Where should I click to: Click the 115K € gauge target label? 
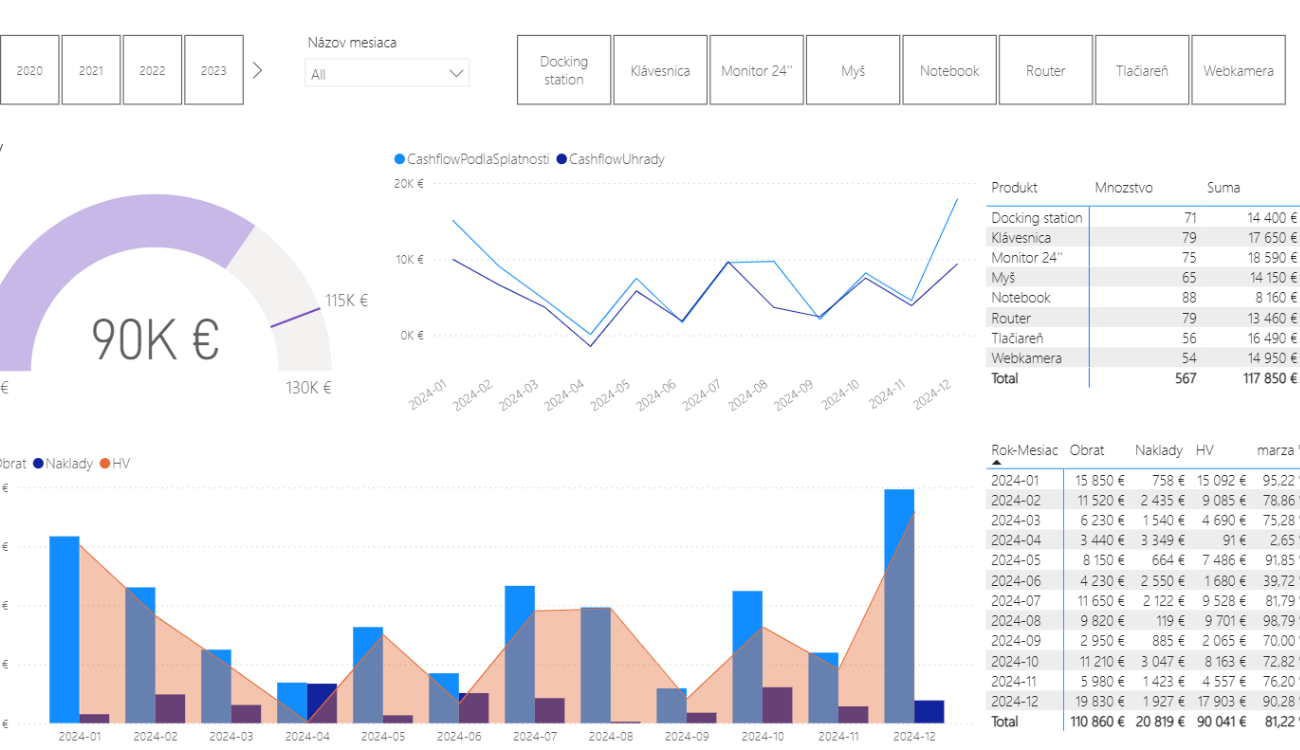(346, 300)
